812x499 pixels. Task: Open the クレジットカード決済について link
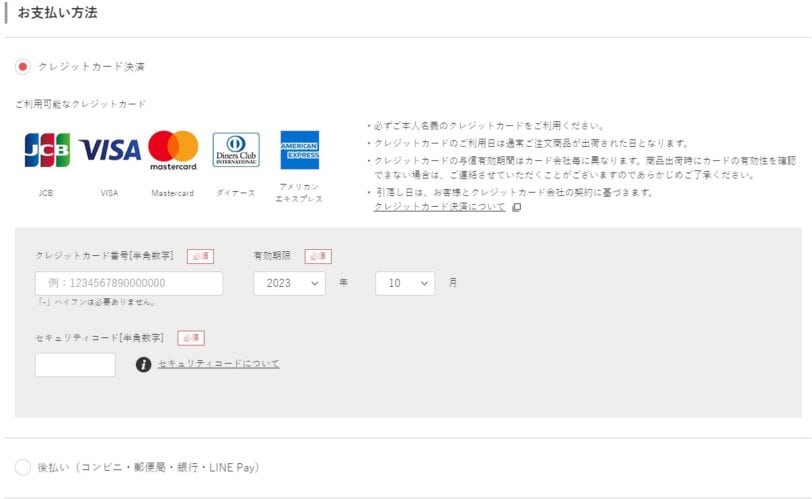439,207
